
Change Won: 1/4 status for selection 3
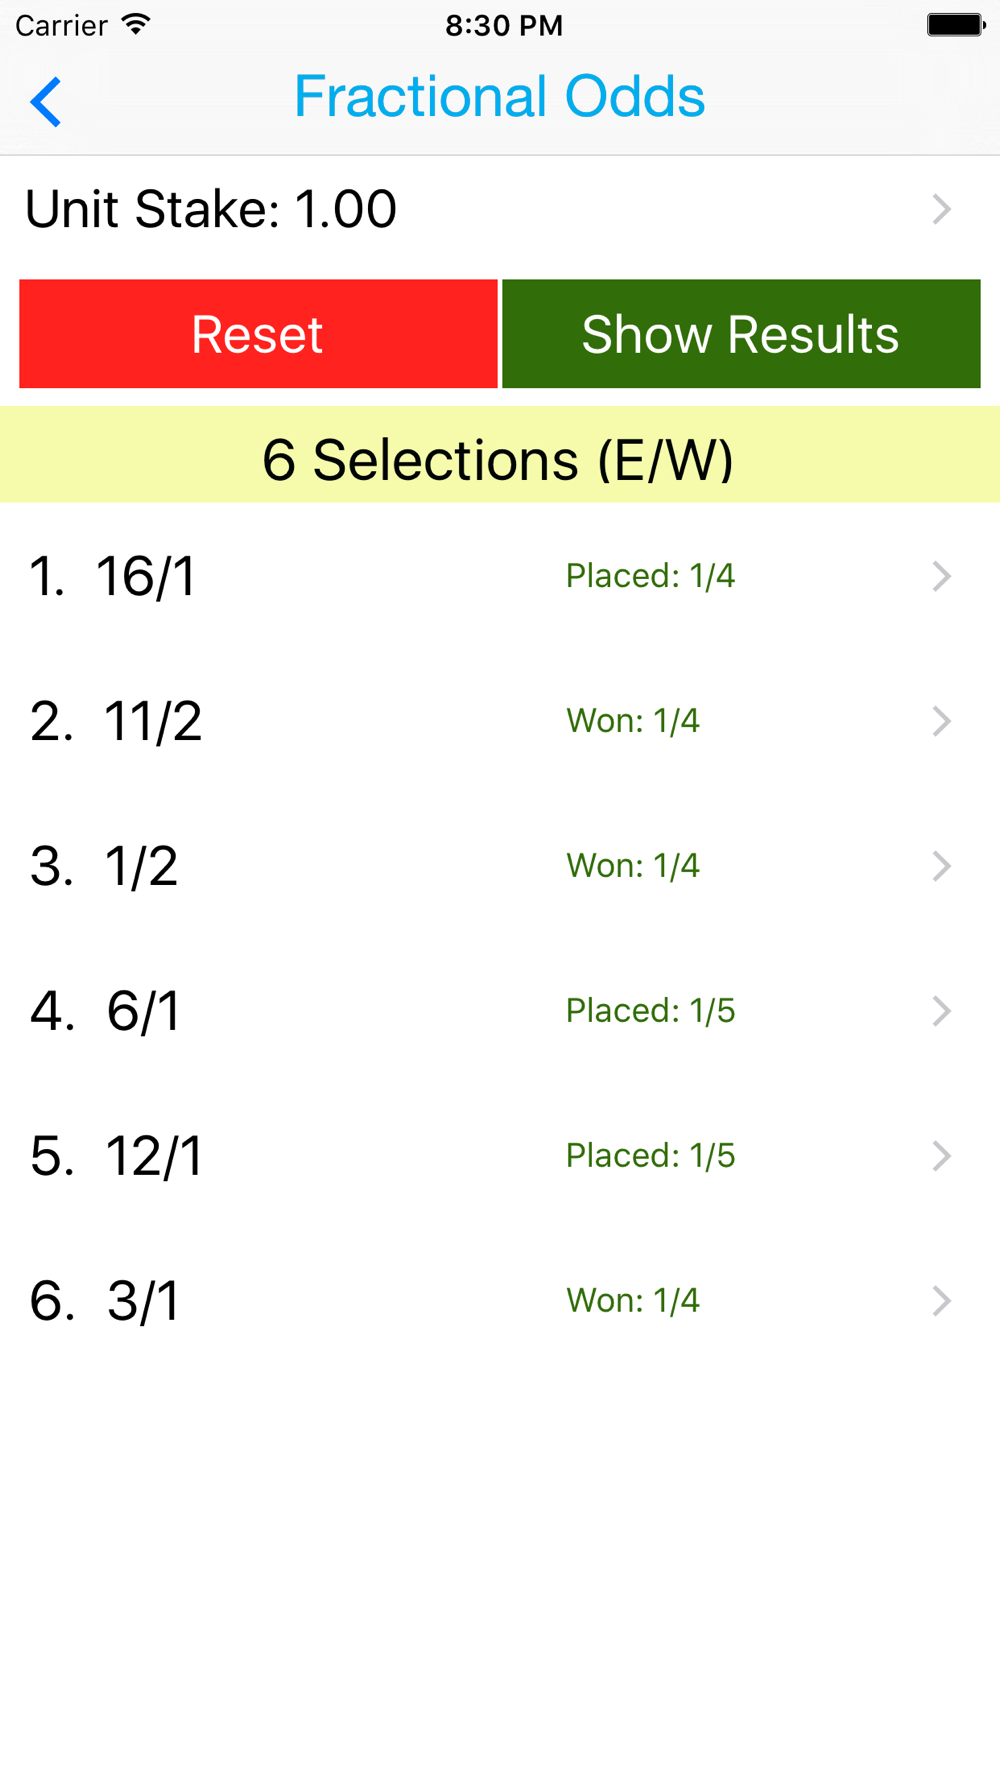pos(632,866)
